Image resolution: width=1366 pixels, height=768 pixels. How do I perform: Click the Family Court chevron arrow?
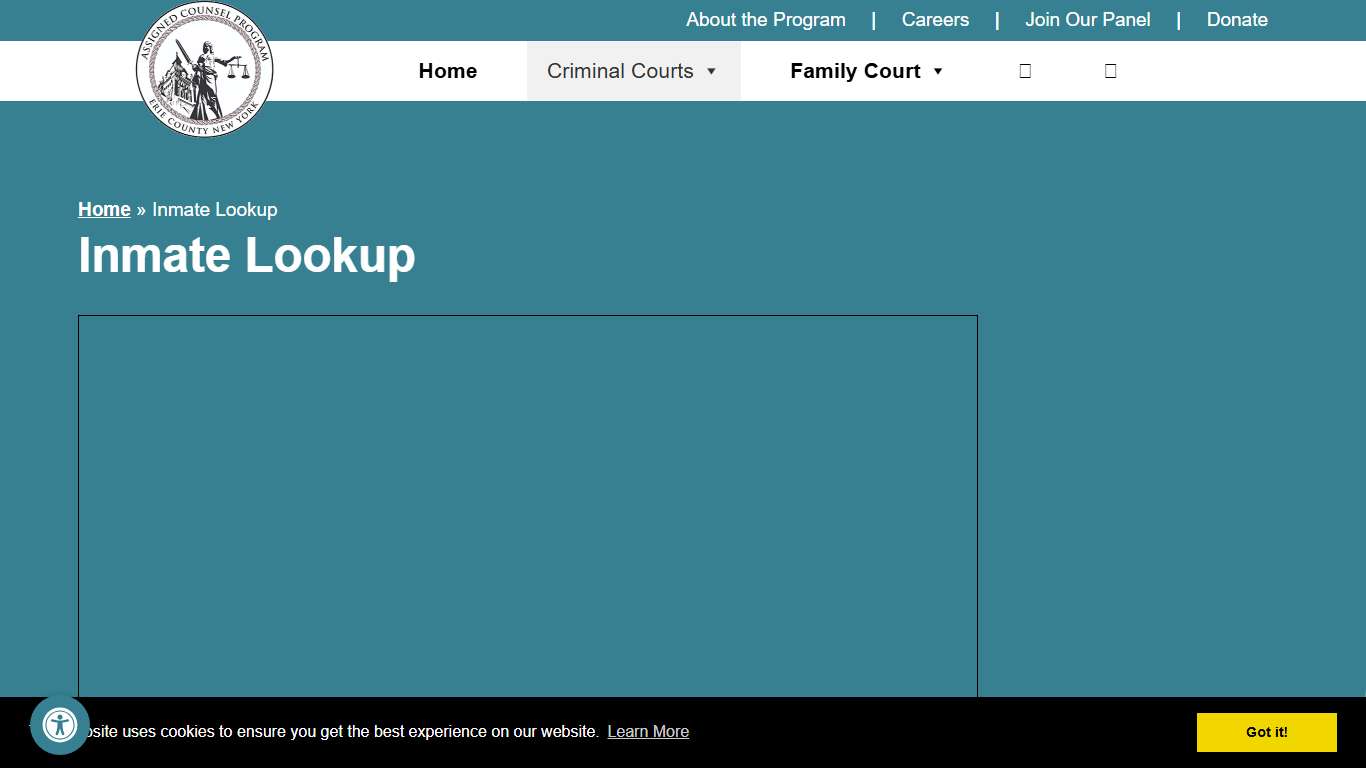click(938, 71)
